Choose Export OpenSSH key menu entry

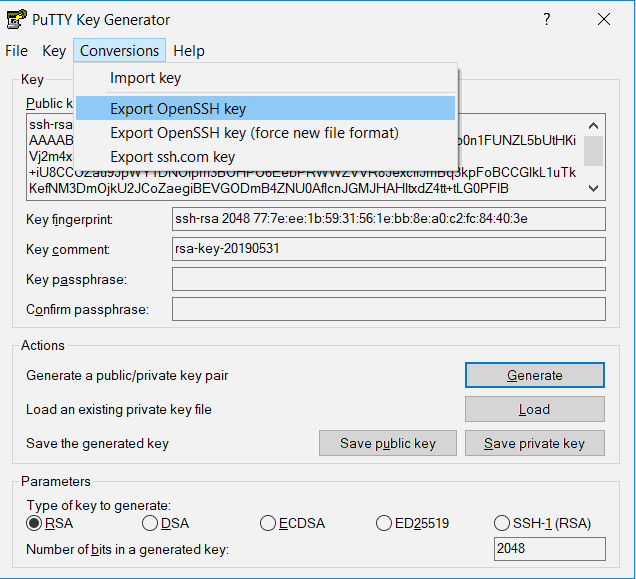[x=178, y=108]
